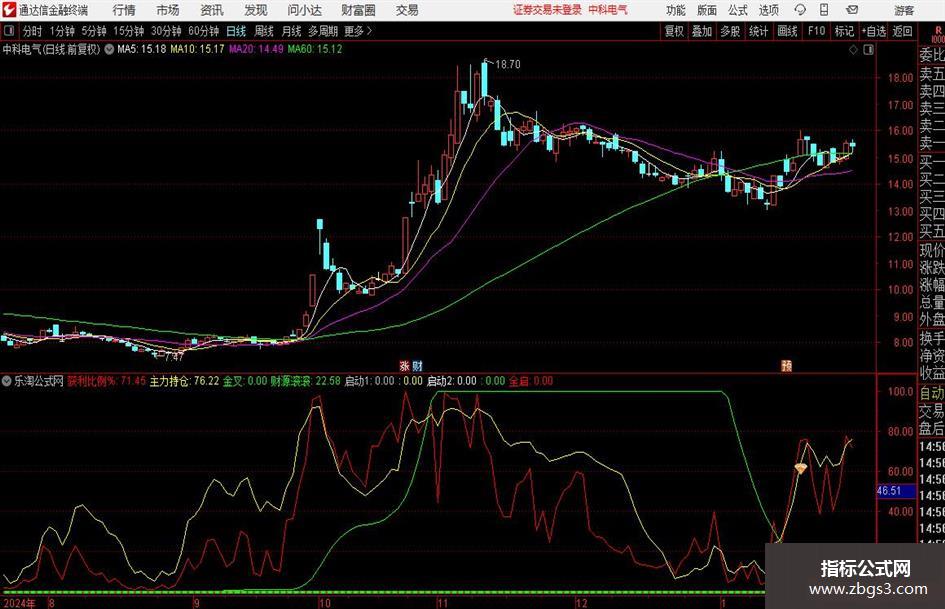Viewport: 945px width, 609px height.
Task: Select the 多周期 multi-period view
Action: (322, 31)
